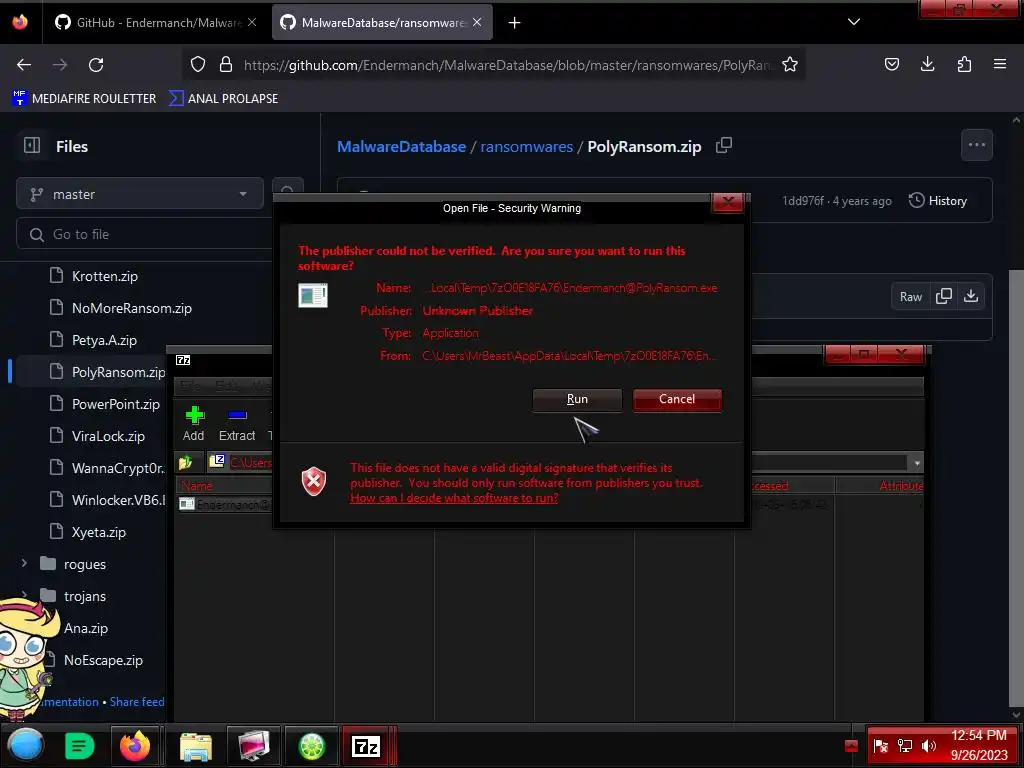Save page to Pocket

pyautogui.click(x=891, y=64)
